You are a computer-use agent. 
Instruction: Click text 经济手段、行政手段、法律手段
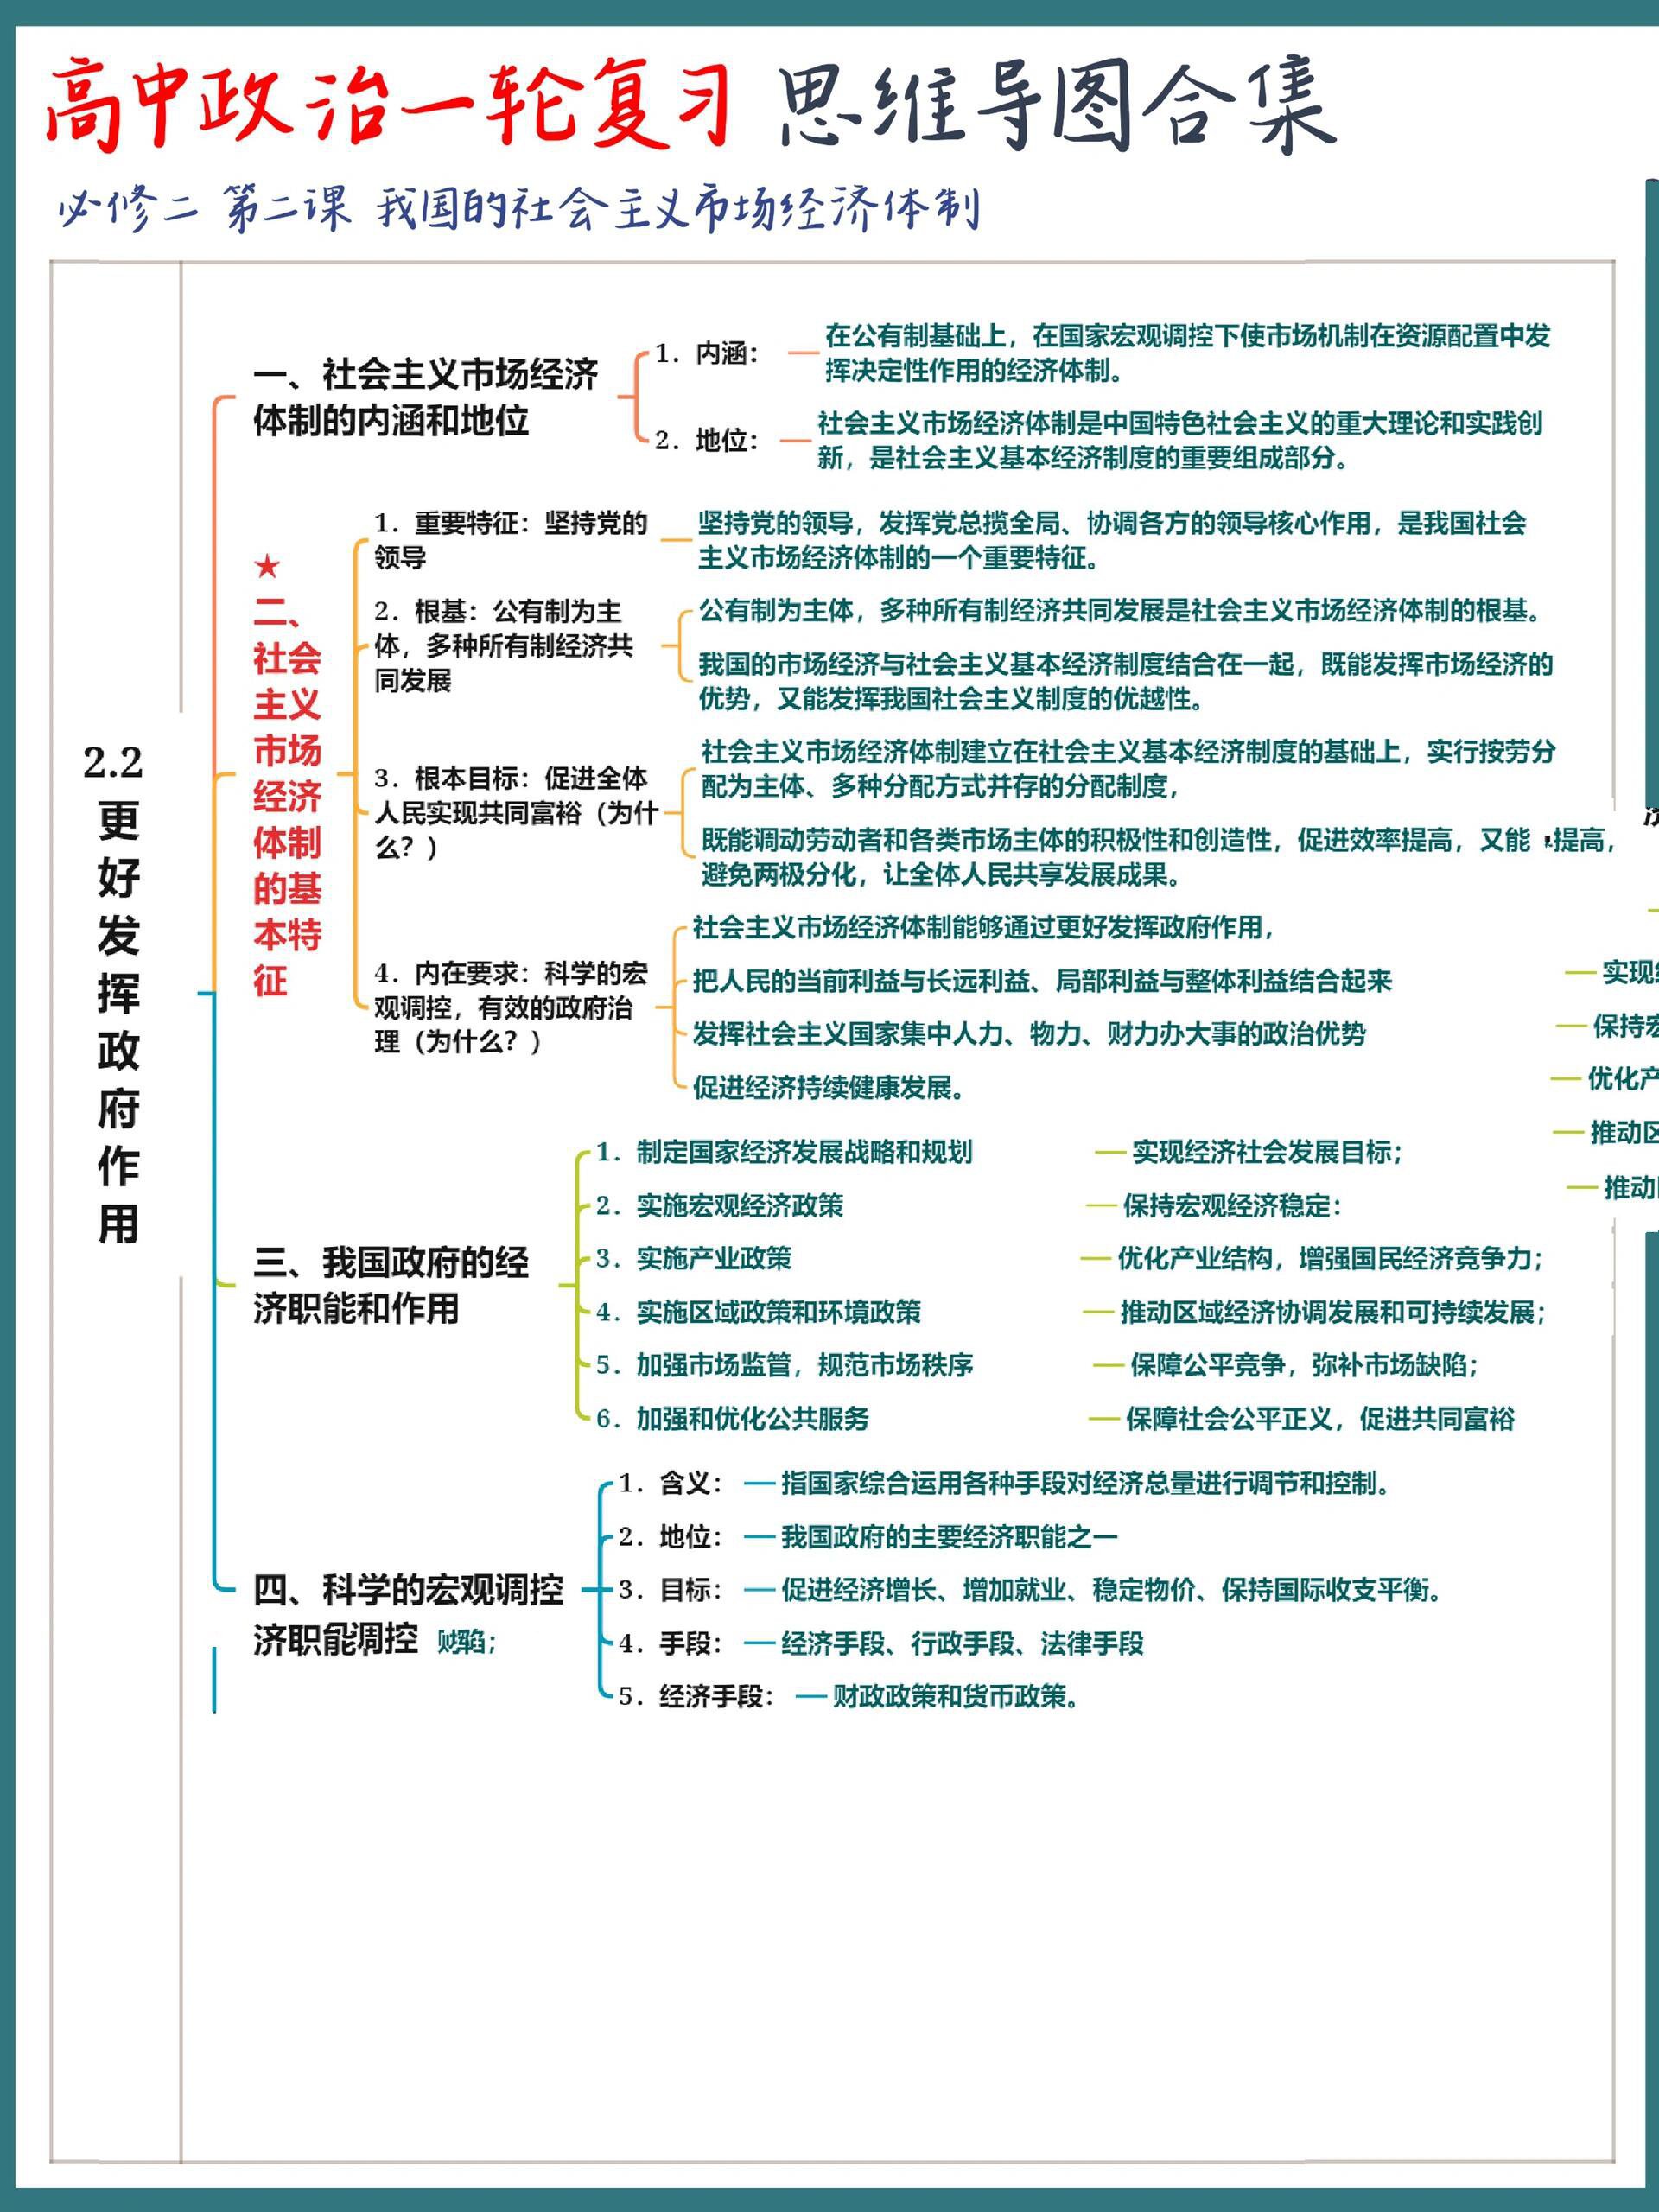pos(962,1643)
